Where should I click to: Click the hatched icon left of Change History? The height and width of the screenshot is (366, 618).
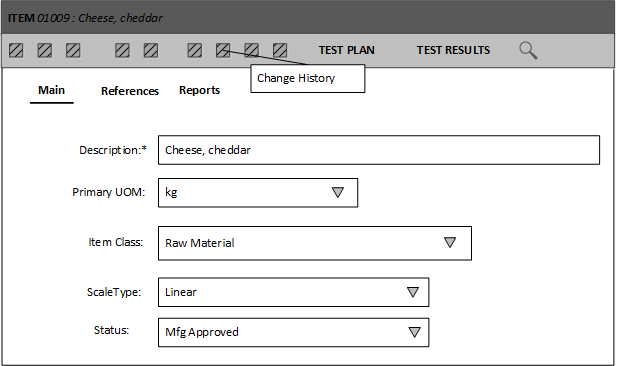pos(195,50)
